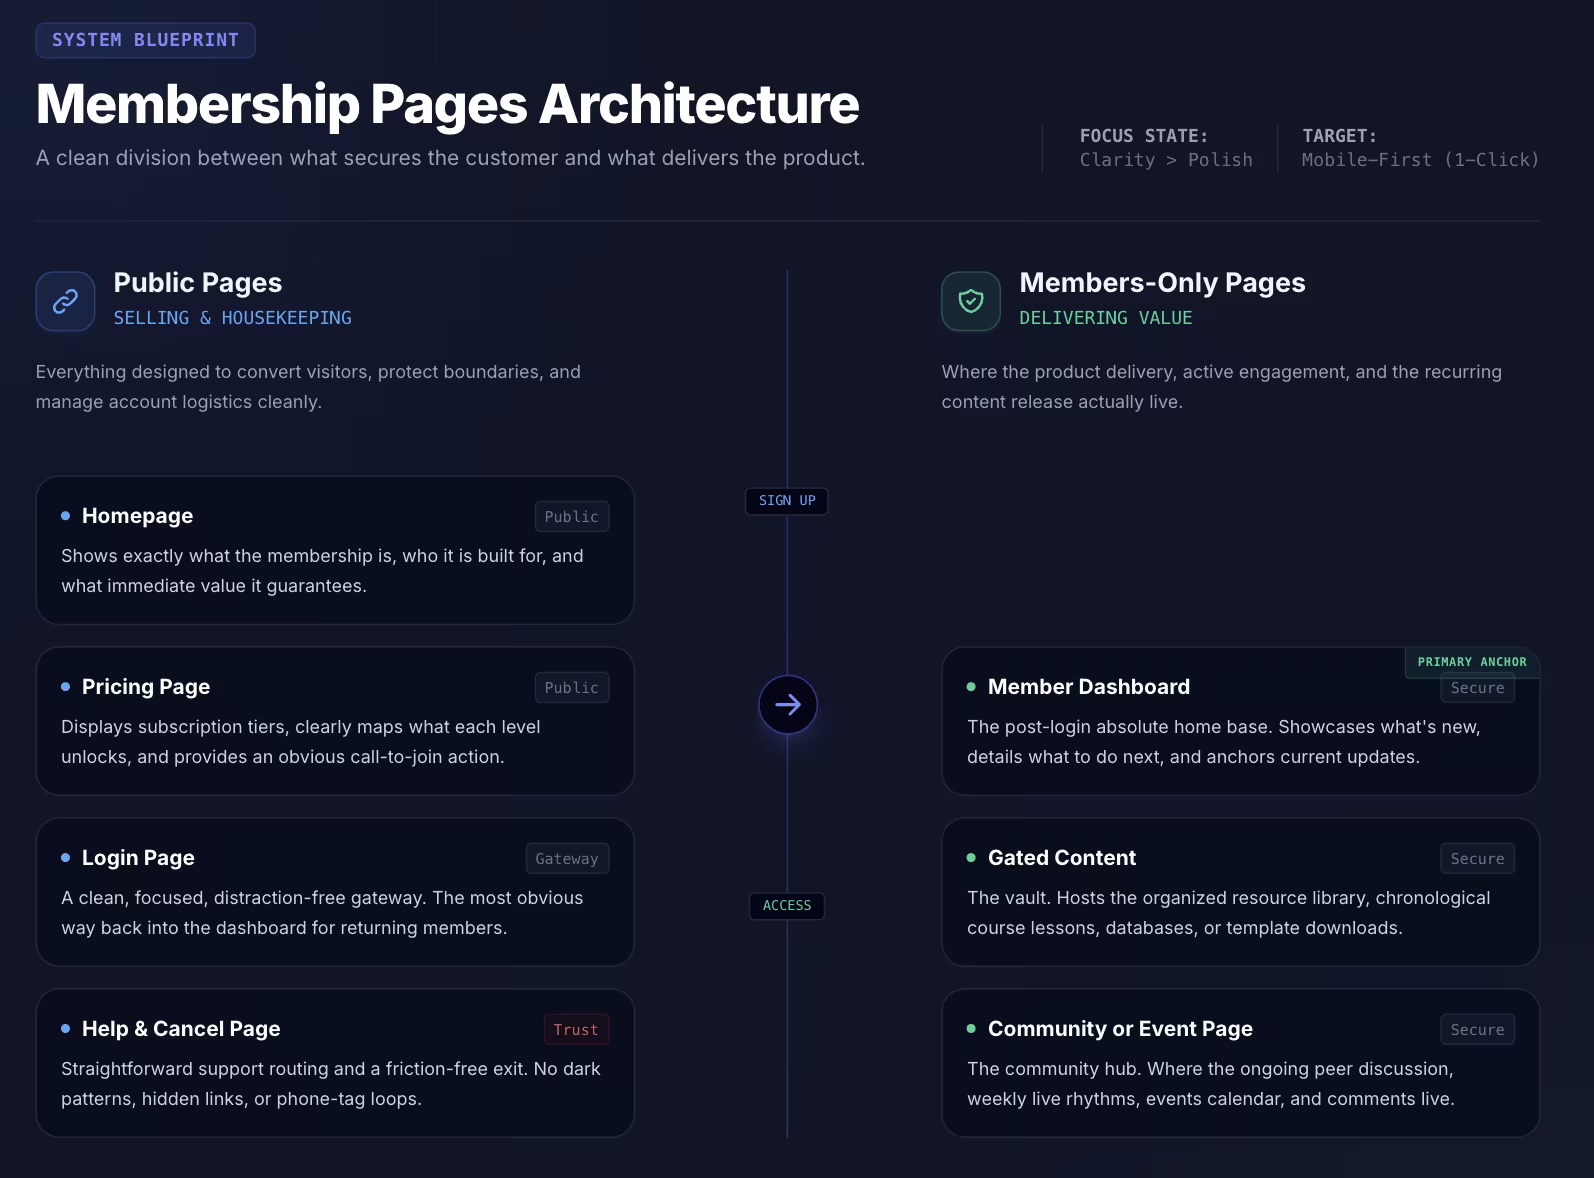The height and width of the screenshot is (1178, 1594).
Task: Click the Clarity > Polish value
Action: tap(1166, 160)
